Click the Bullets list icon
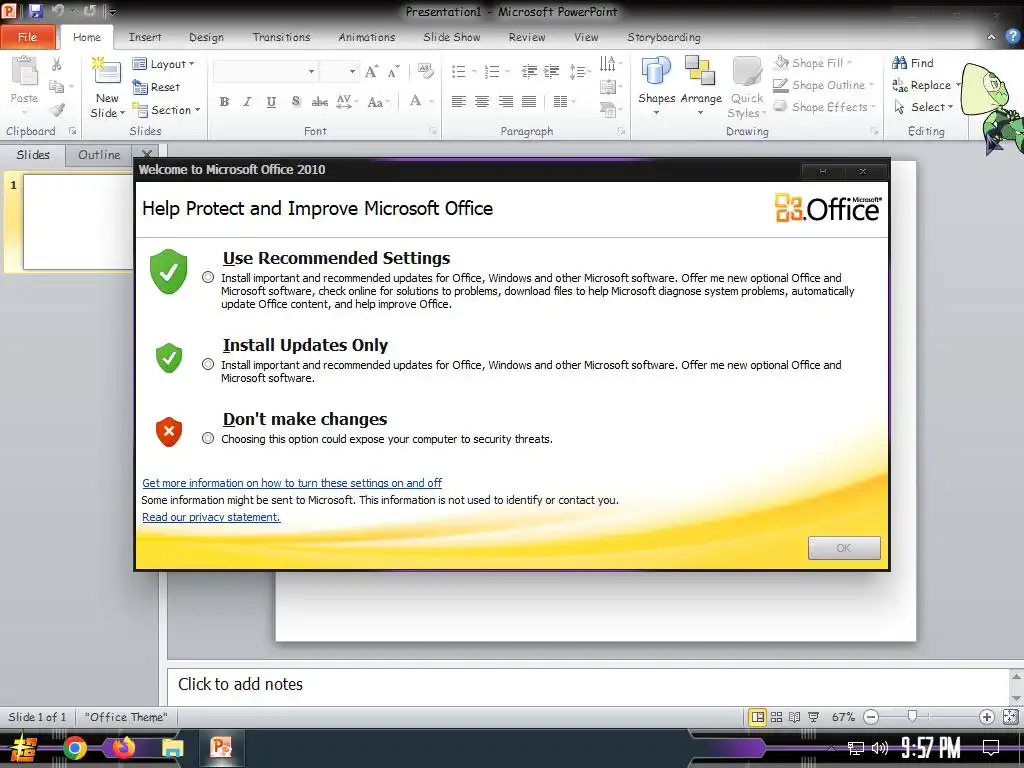This screenshot has width=1024, height=768. (x=459, y=71)
